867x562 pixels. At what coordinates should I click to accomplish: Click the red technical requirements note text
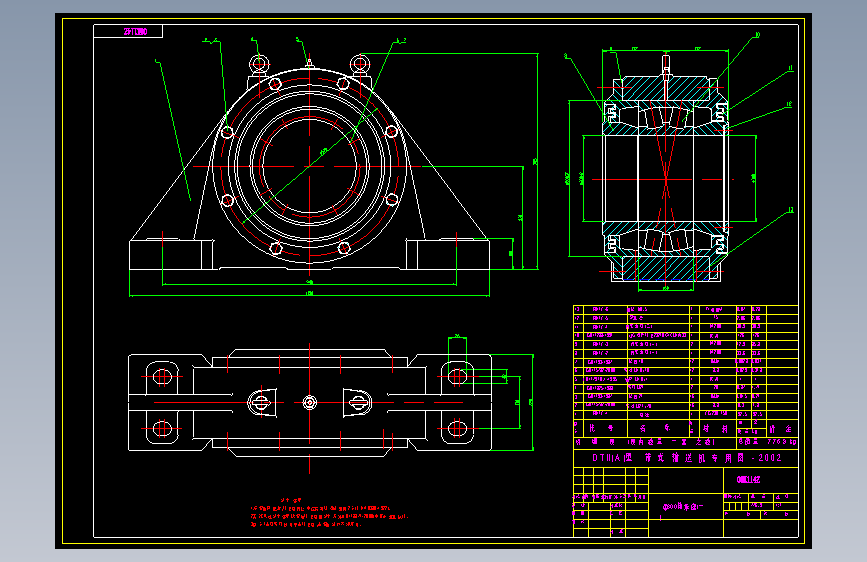point(328,512)
